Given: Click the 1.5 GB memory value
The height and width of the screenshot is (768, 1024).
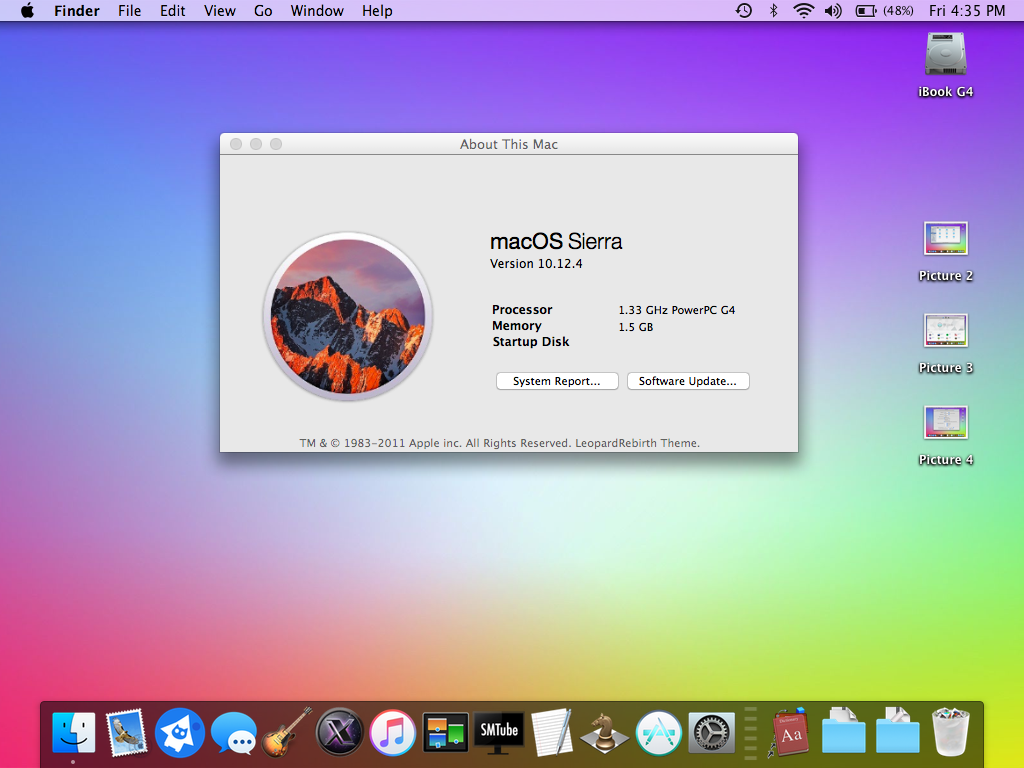Looking at the screenshot, I should pyautogui.click(x=635, y=327).
